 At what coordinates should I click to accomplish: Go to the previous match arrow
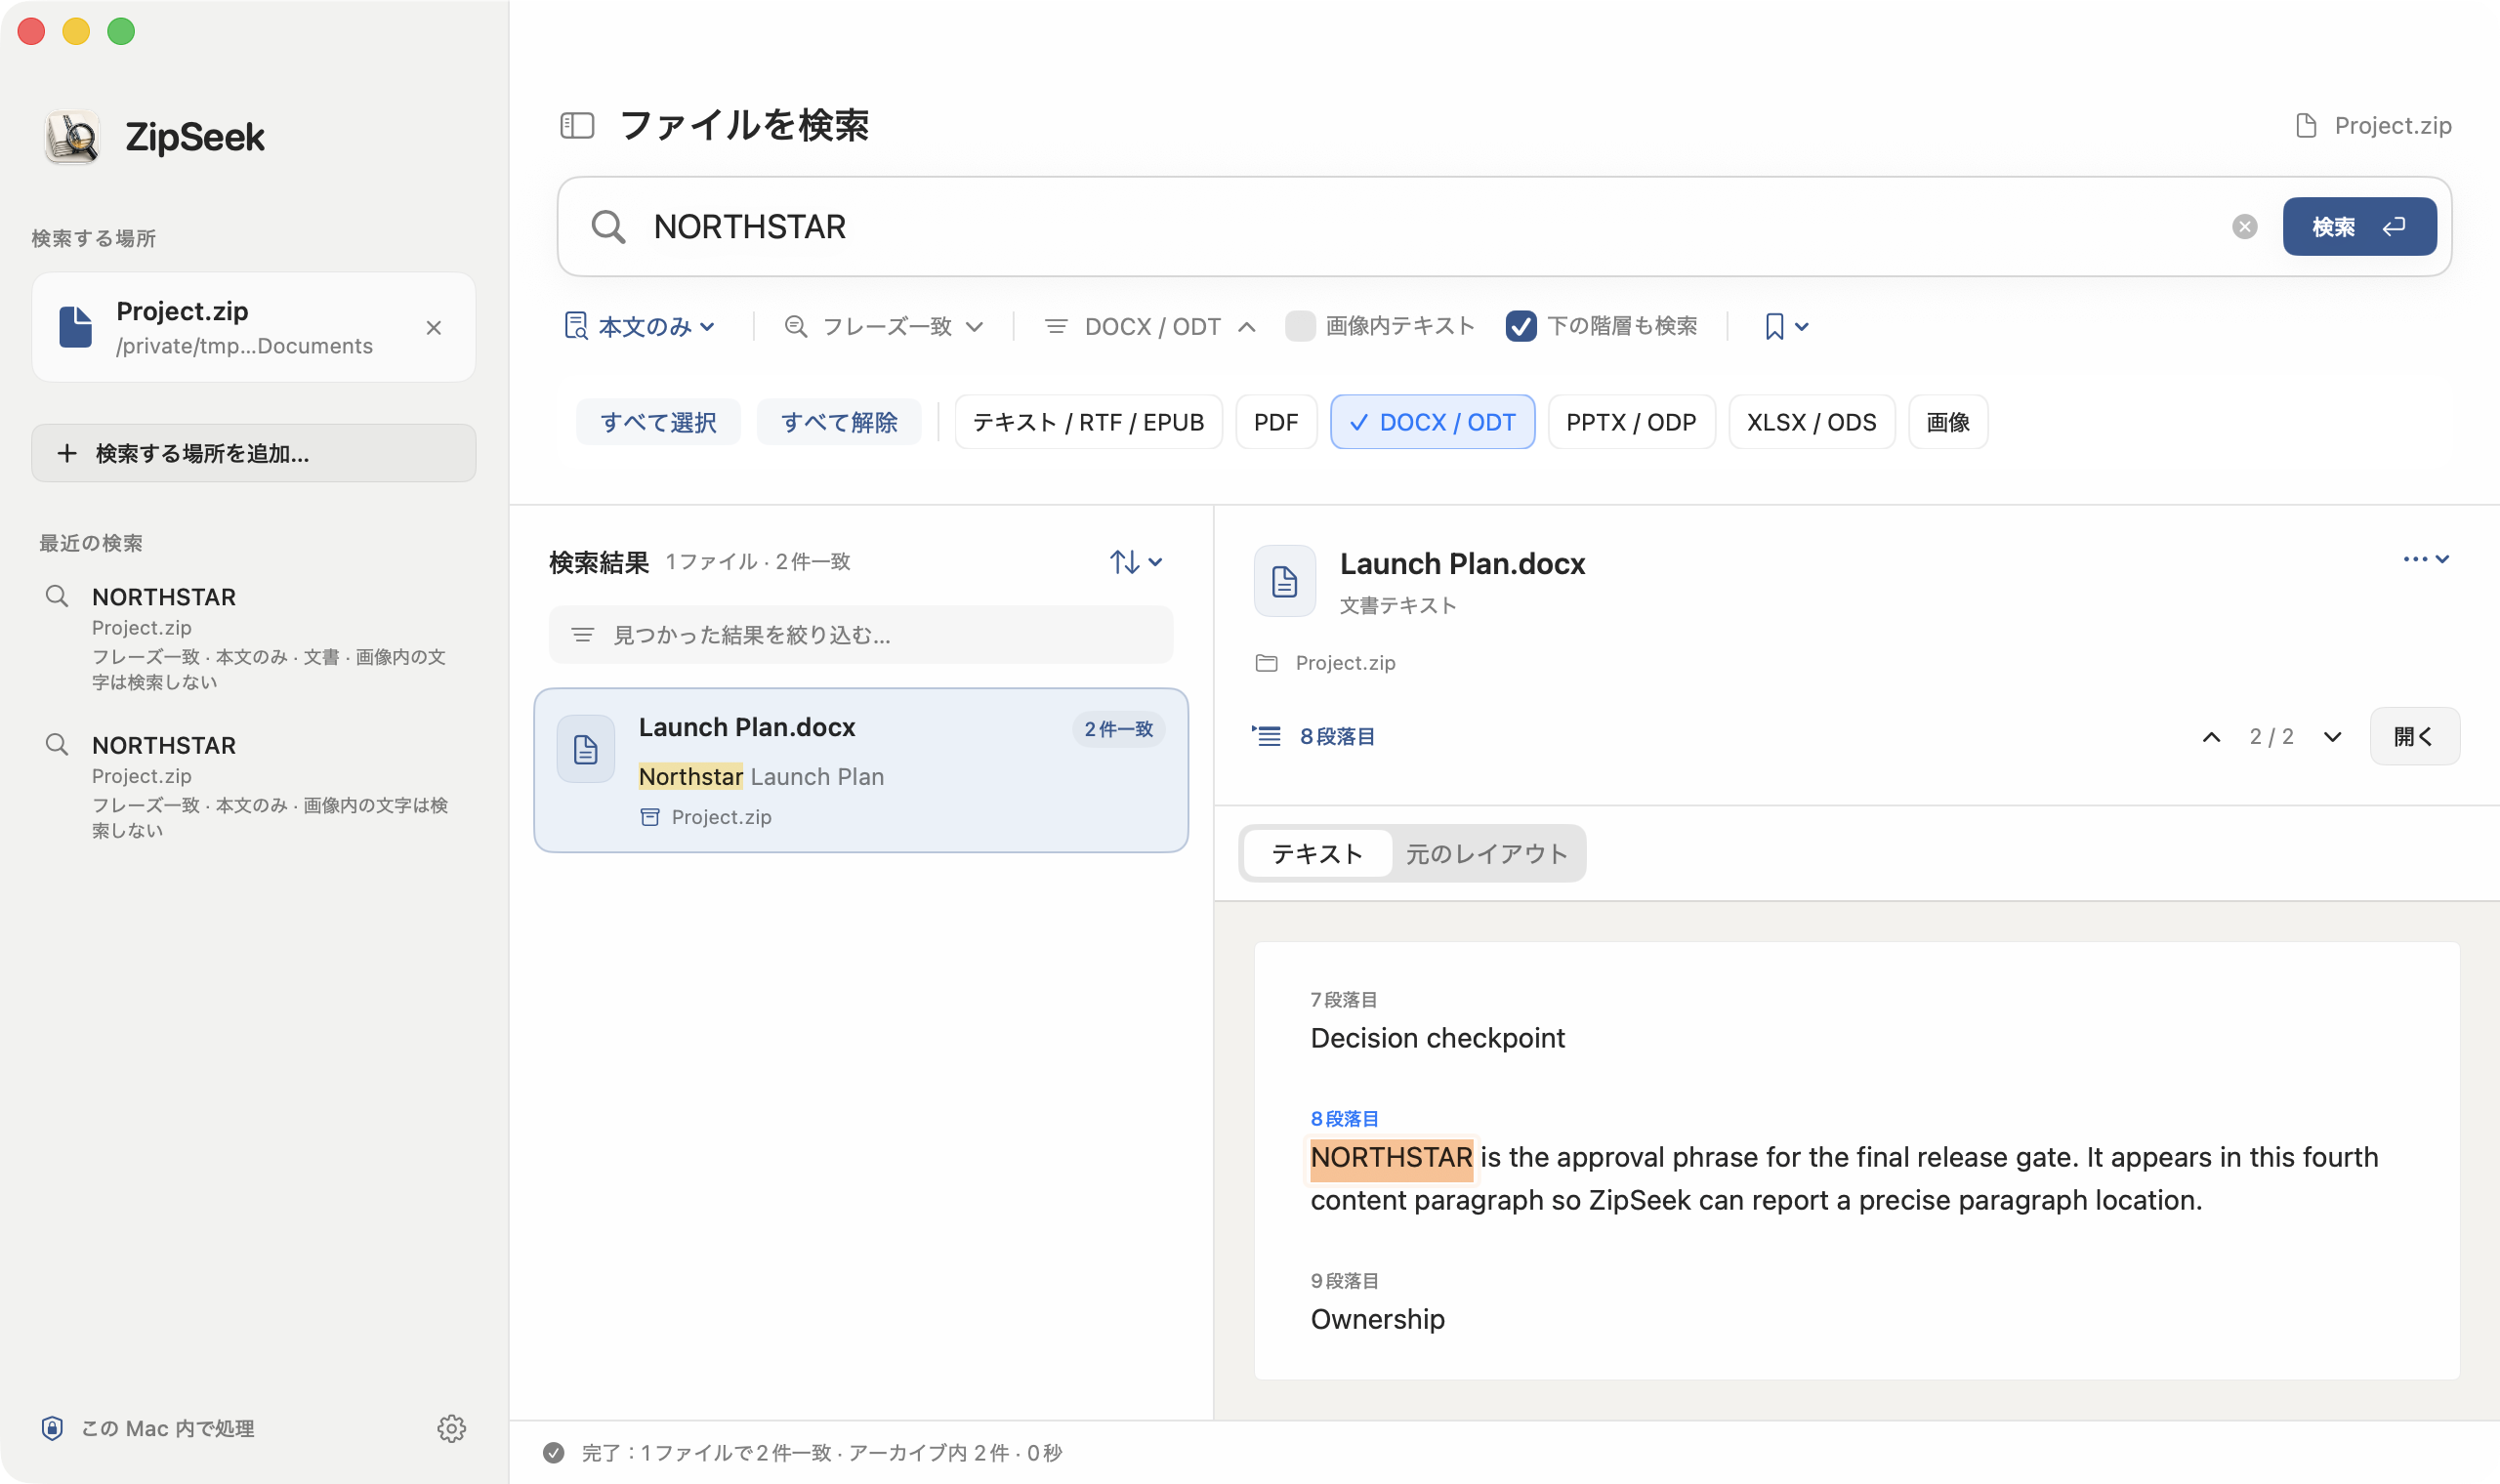coord(2211,736)
